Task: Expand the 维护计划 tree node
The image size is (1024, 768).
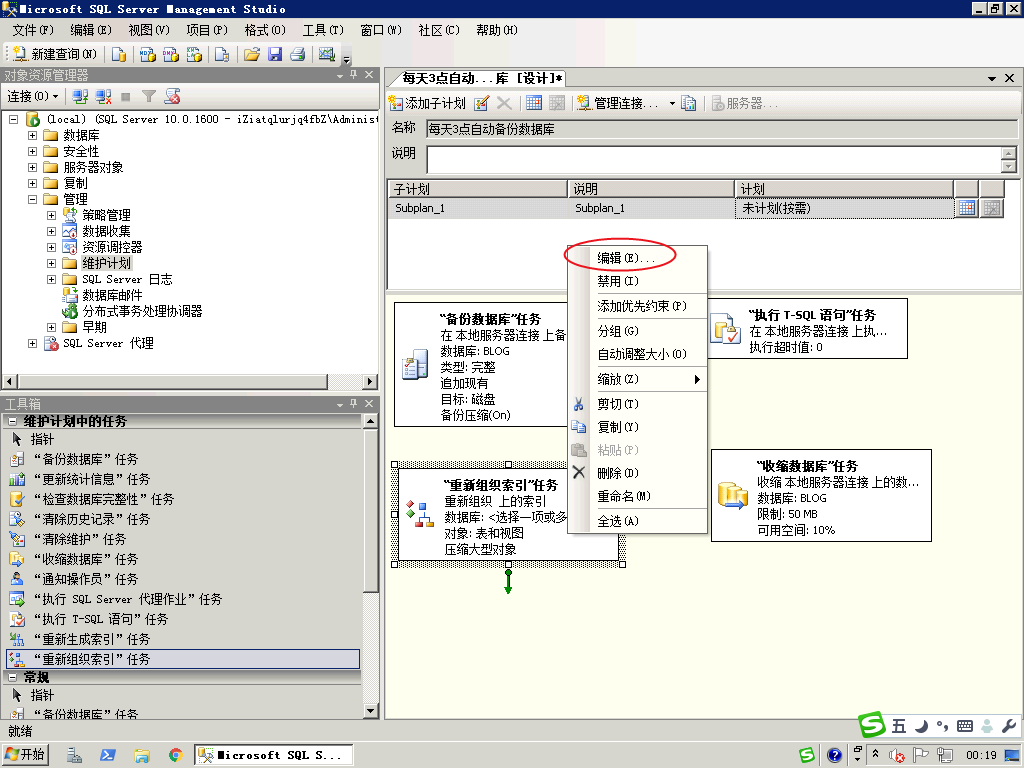Action: pyautogui.click(x=51, y=263)
